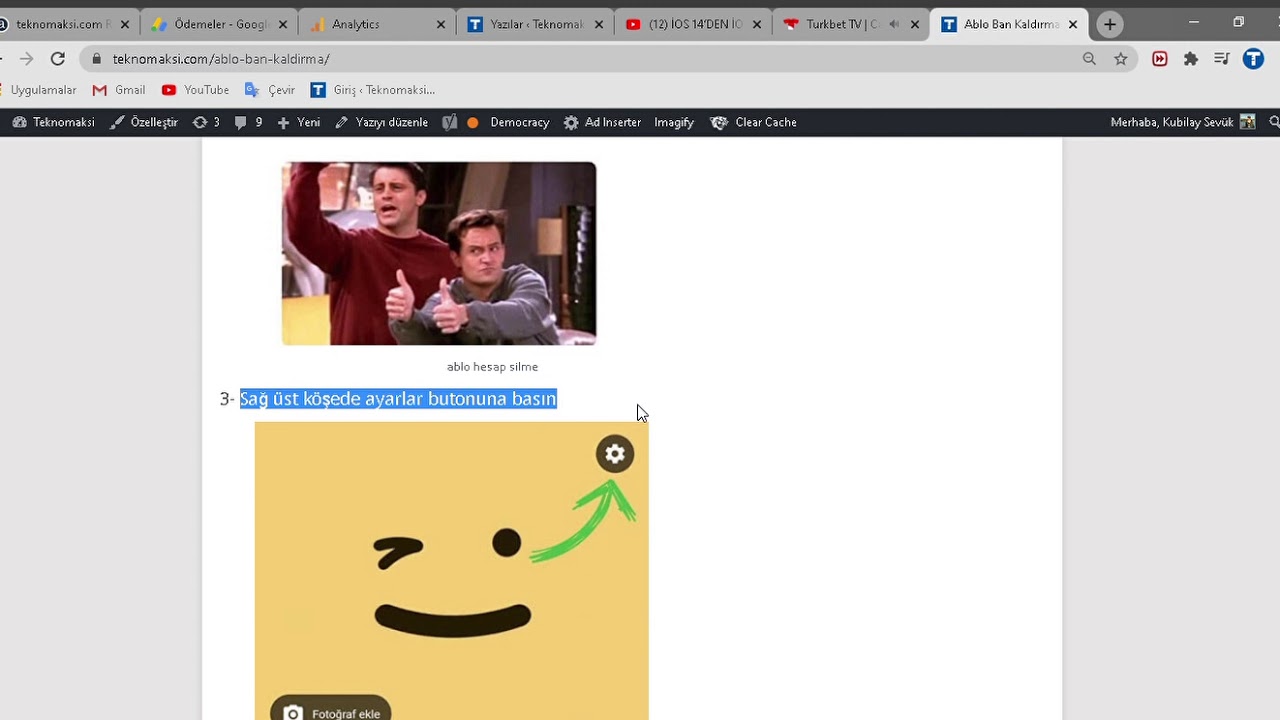The width and height of the screenshot is (1280, 720).
Task: Open the media control playlist icon
Action: tap(1222, 59)
